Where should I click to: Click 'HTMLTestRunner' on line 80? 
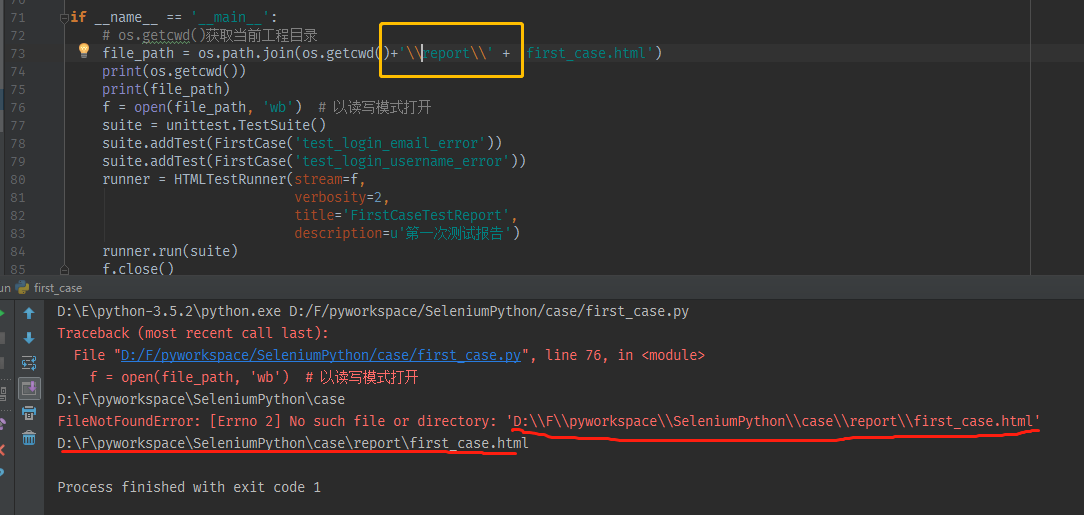(x=230, y=179)
